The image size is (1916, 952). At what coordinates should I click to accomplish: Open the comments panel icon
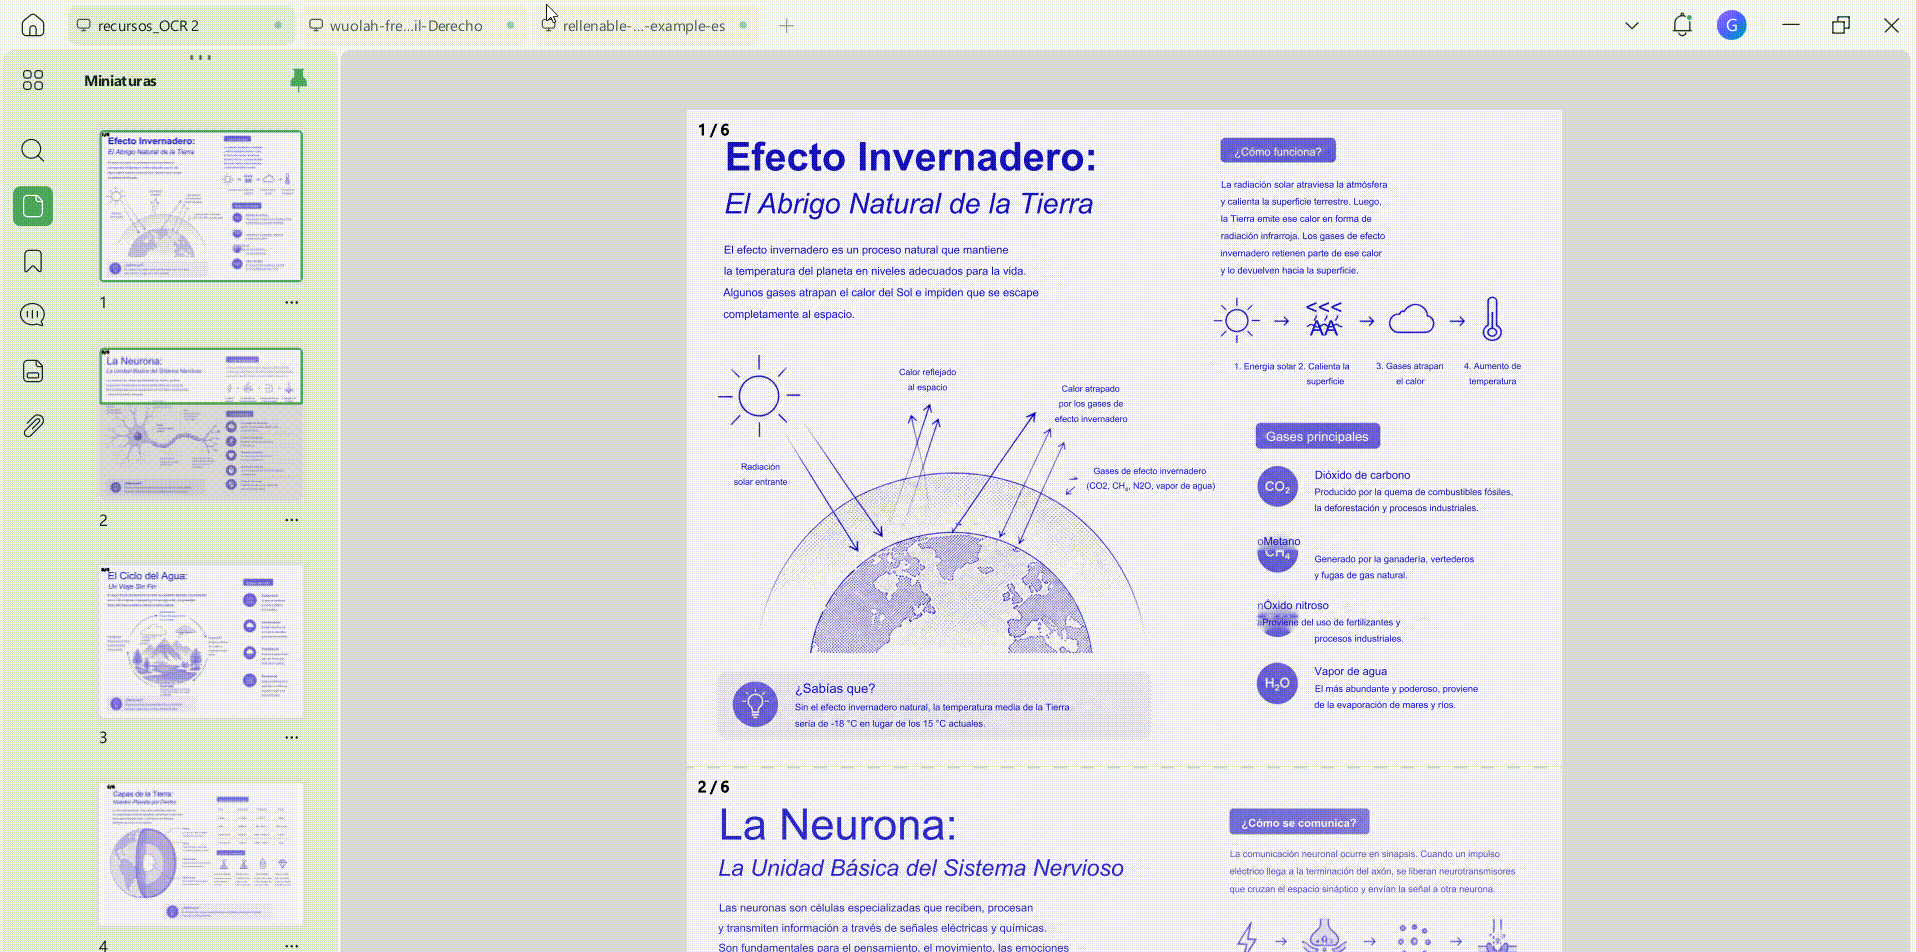(x=33, y=315)
